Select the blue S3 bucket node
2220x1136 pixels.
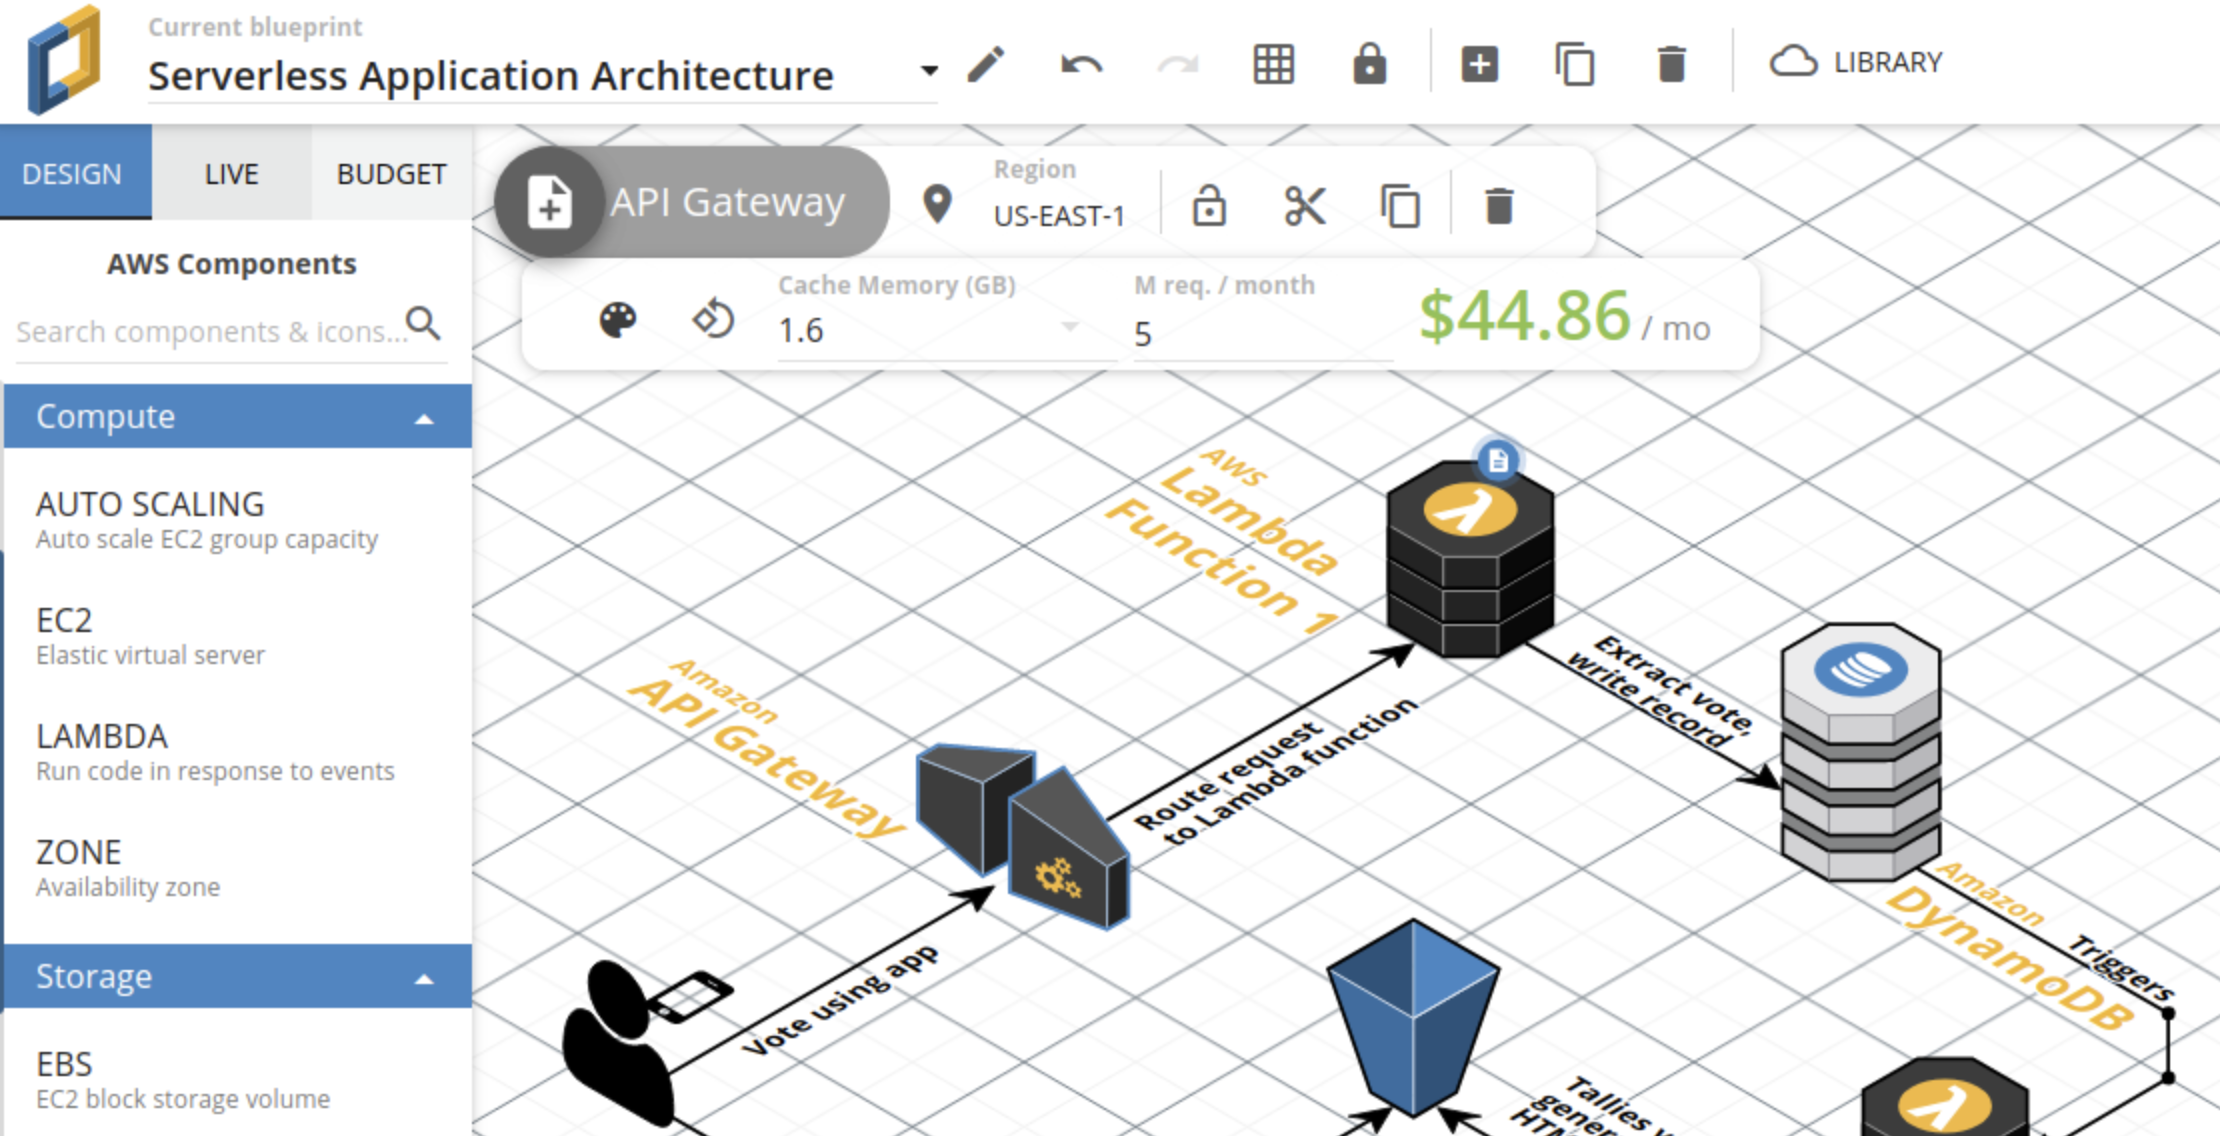tap(1413, 1018)
